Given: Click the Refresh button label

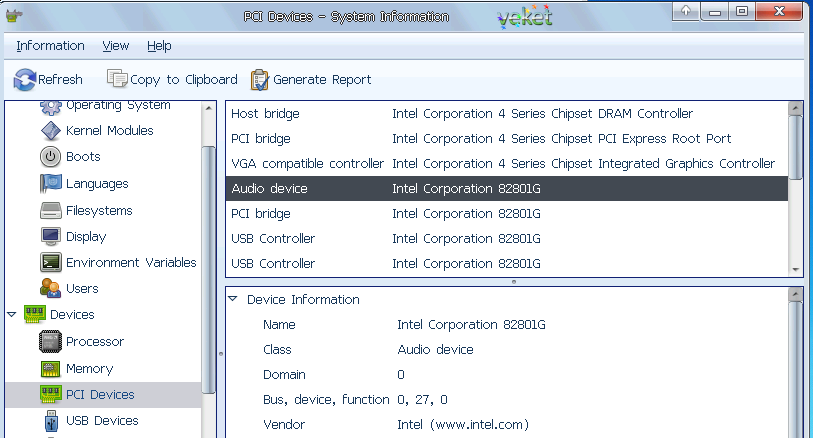Looking at the screenshot, I should click(60, 79).
